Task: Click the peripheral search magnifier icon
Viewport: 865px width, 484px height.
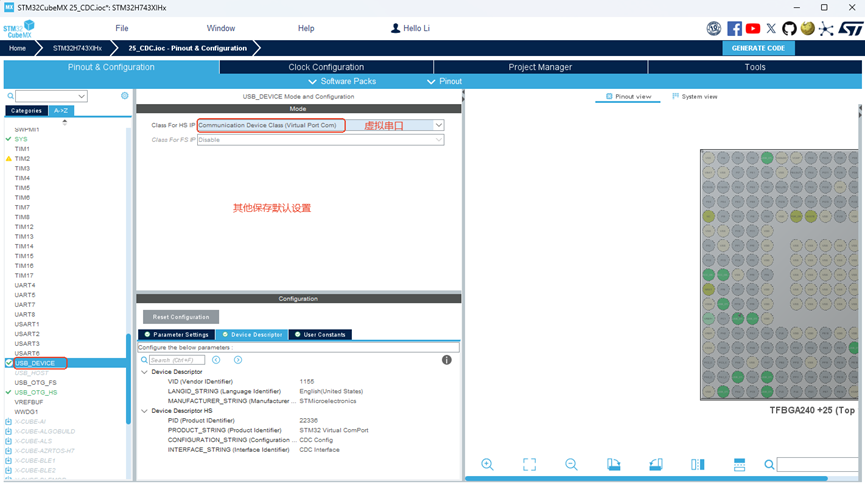Action: pyautogui.click(x=10, y=96)
